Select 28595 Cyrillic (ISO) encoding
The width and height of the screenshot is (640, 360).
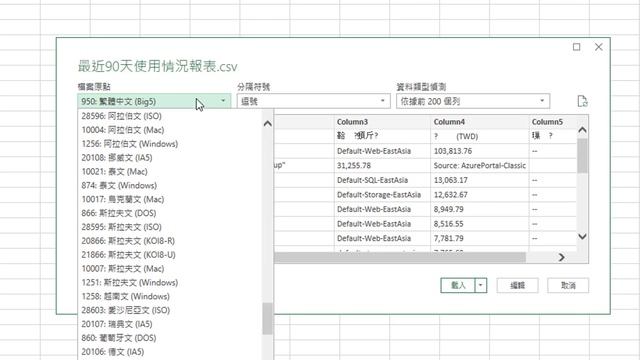click(169, 227)
